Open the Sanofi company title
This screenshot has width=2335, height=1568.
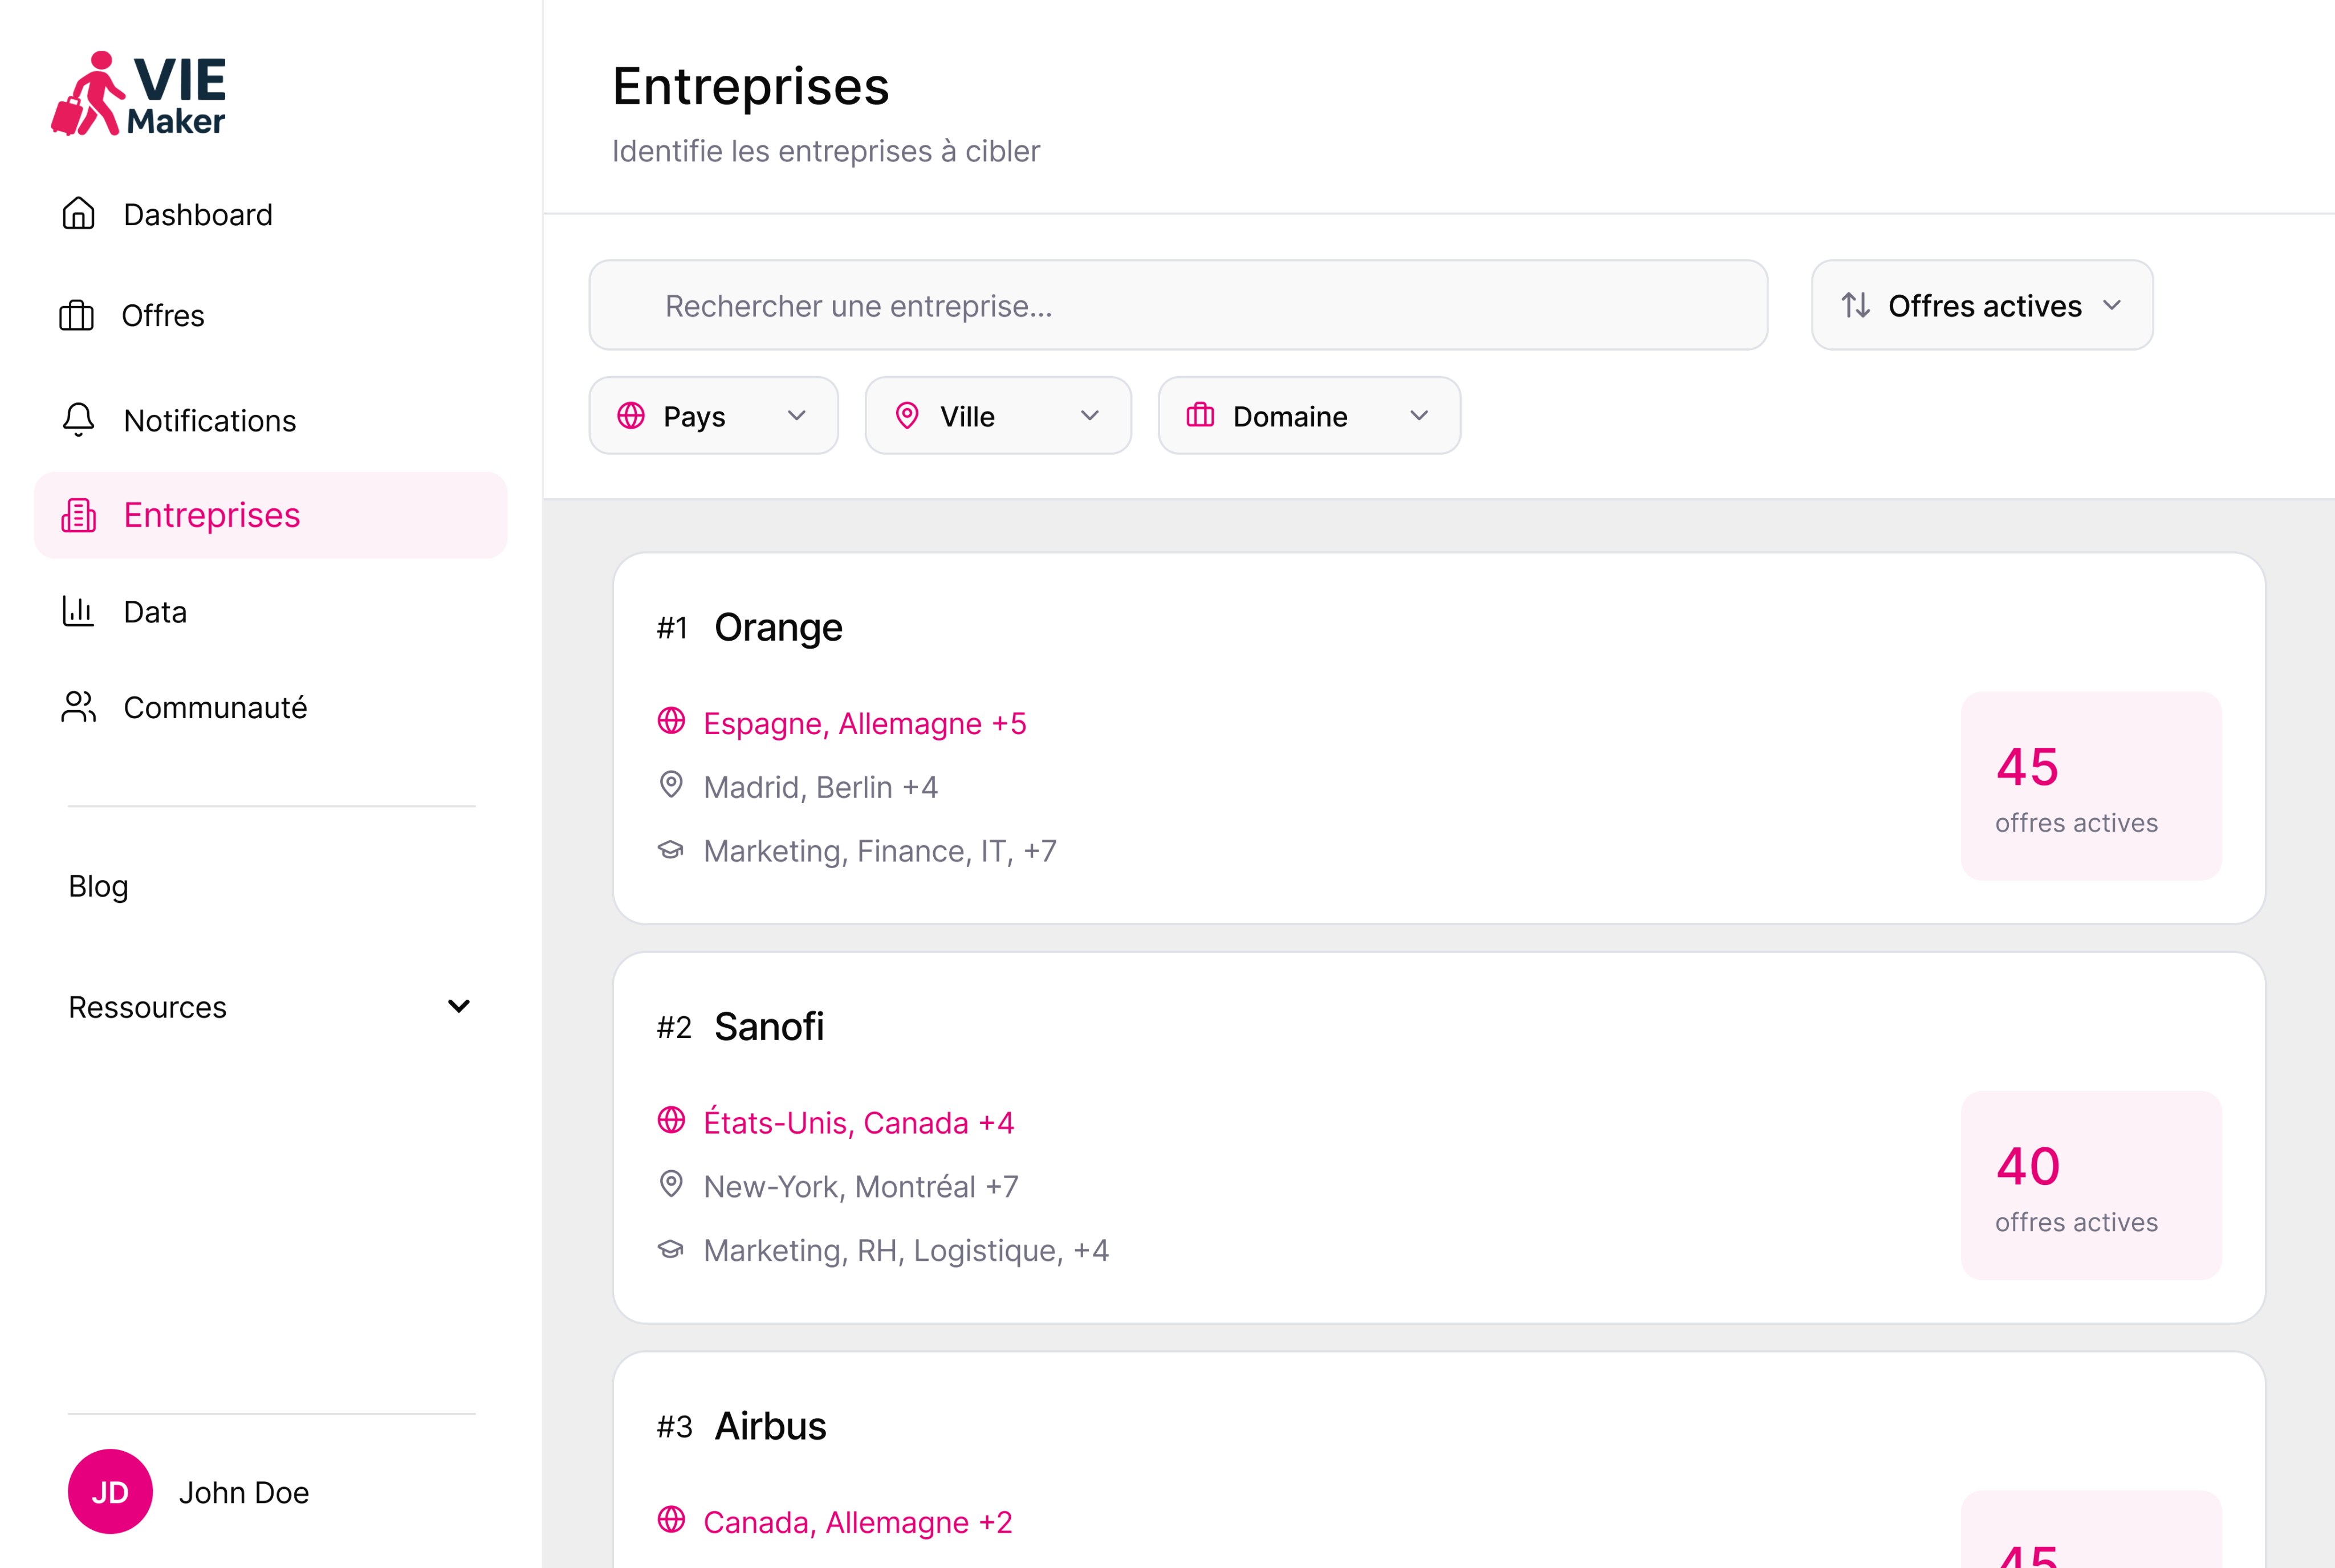(x=769, y=1026)
